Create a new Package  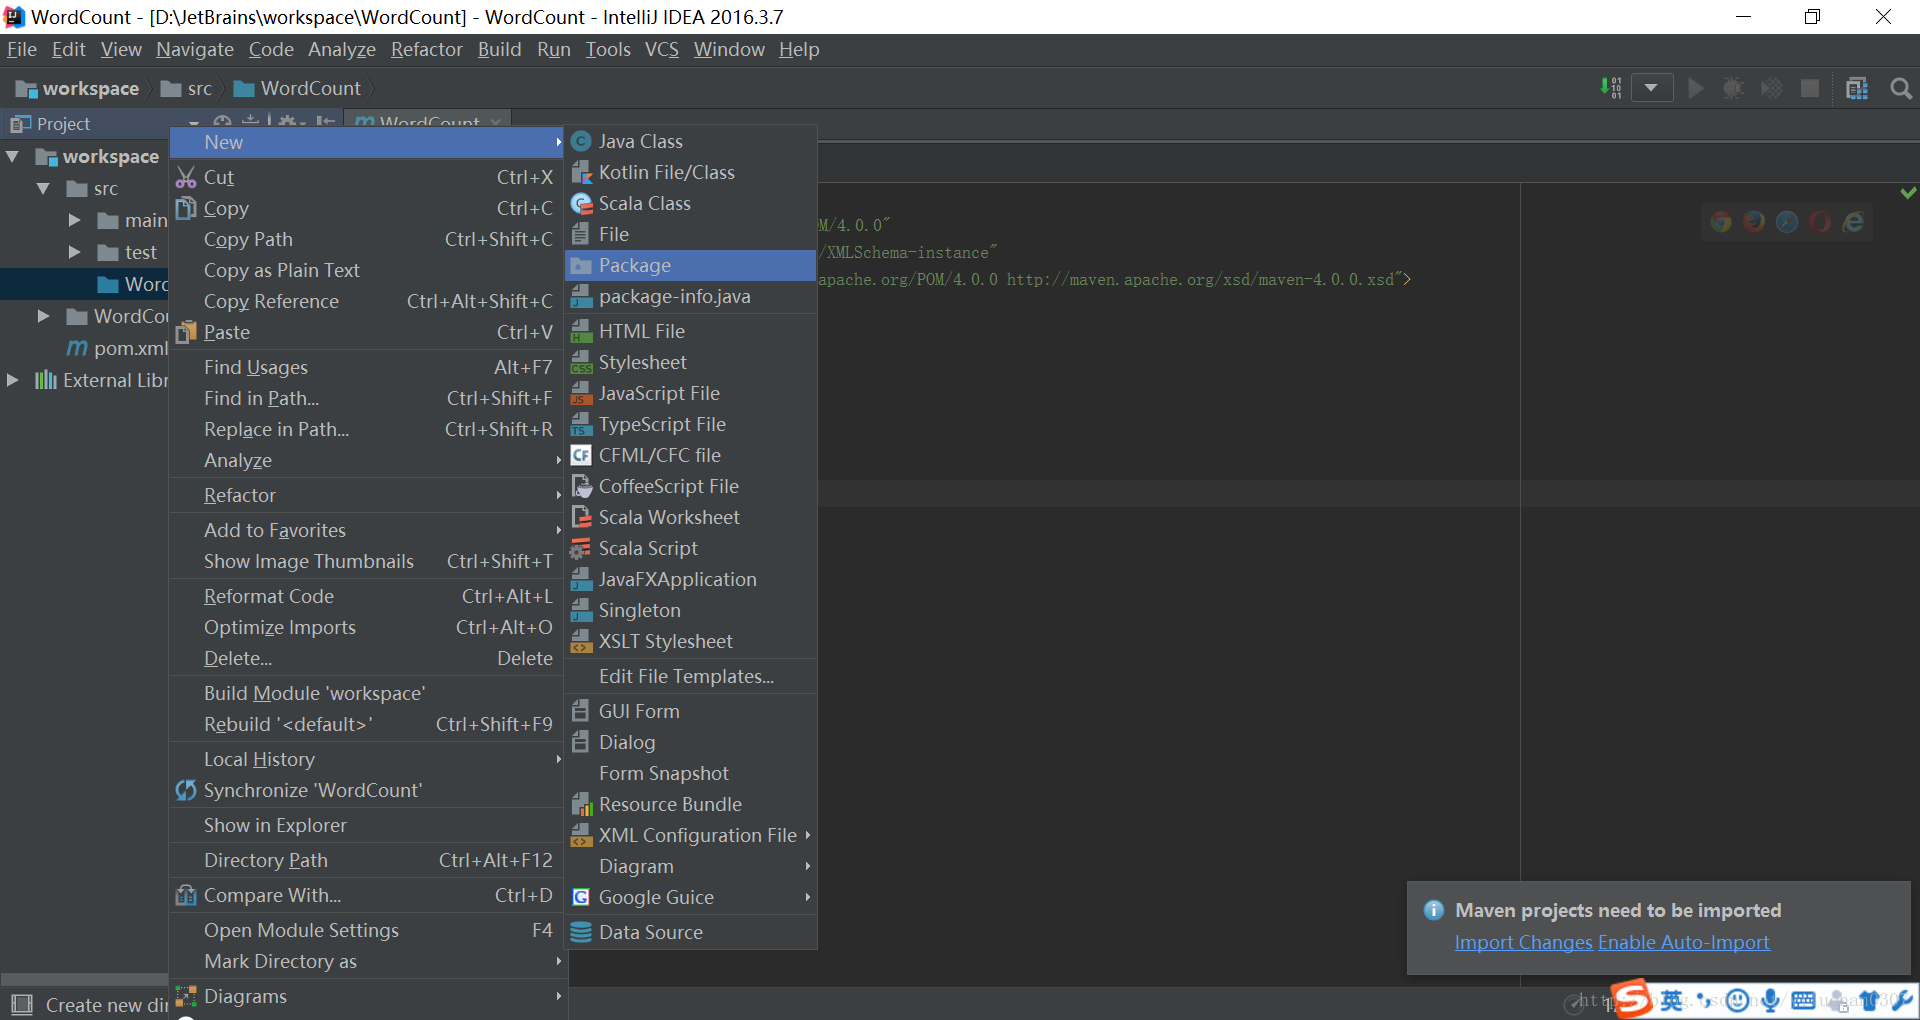tap(691, 266)
